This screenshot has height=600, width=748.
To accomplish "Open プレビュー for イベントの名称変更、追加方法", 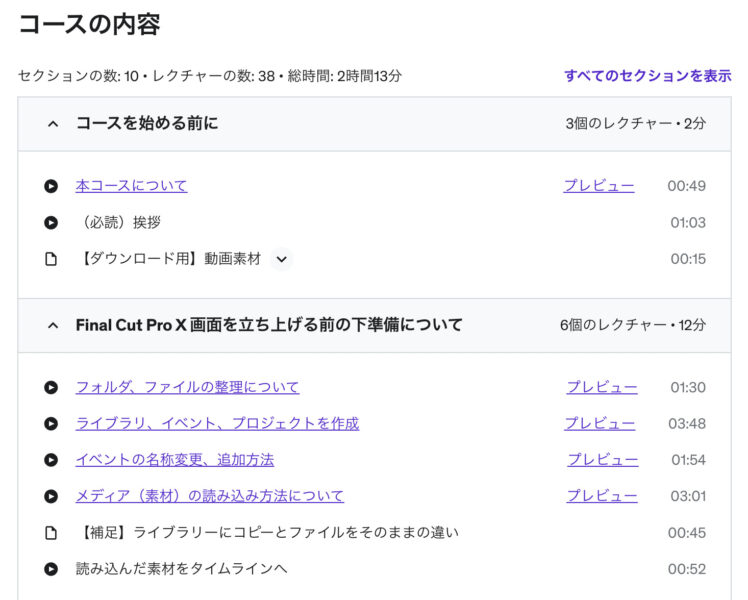I will (603, 460).
